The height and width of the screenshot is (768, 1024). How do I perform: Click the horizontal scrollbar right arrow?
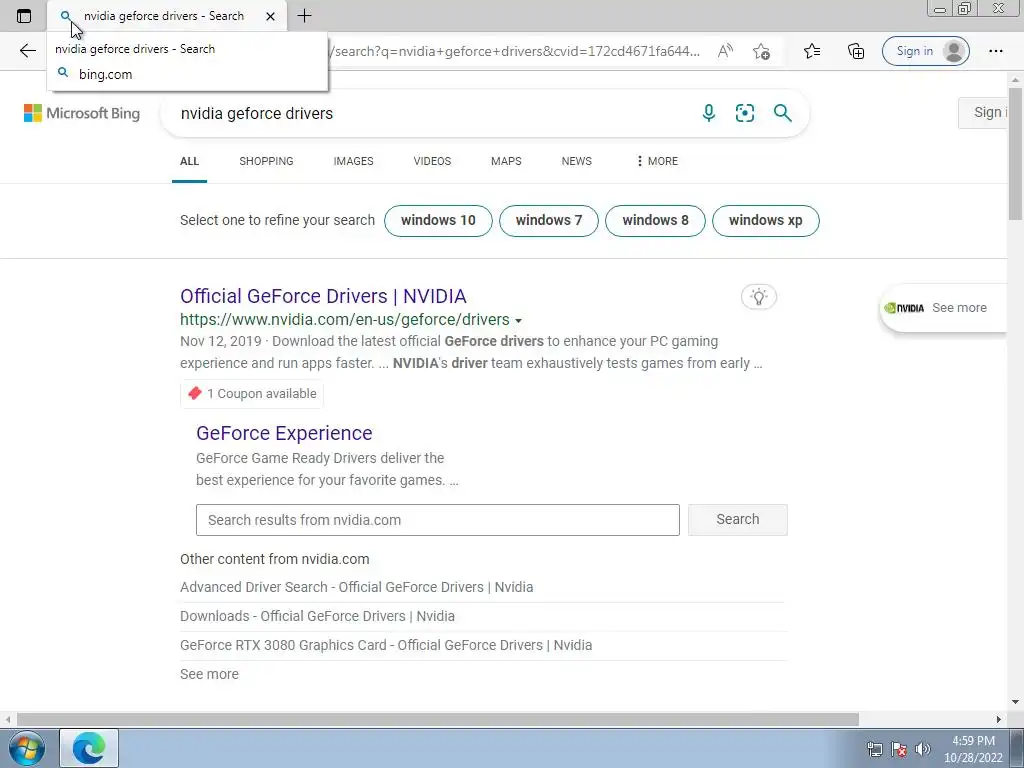(x=999, y=719)
